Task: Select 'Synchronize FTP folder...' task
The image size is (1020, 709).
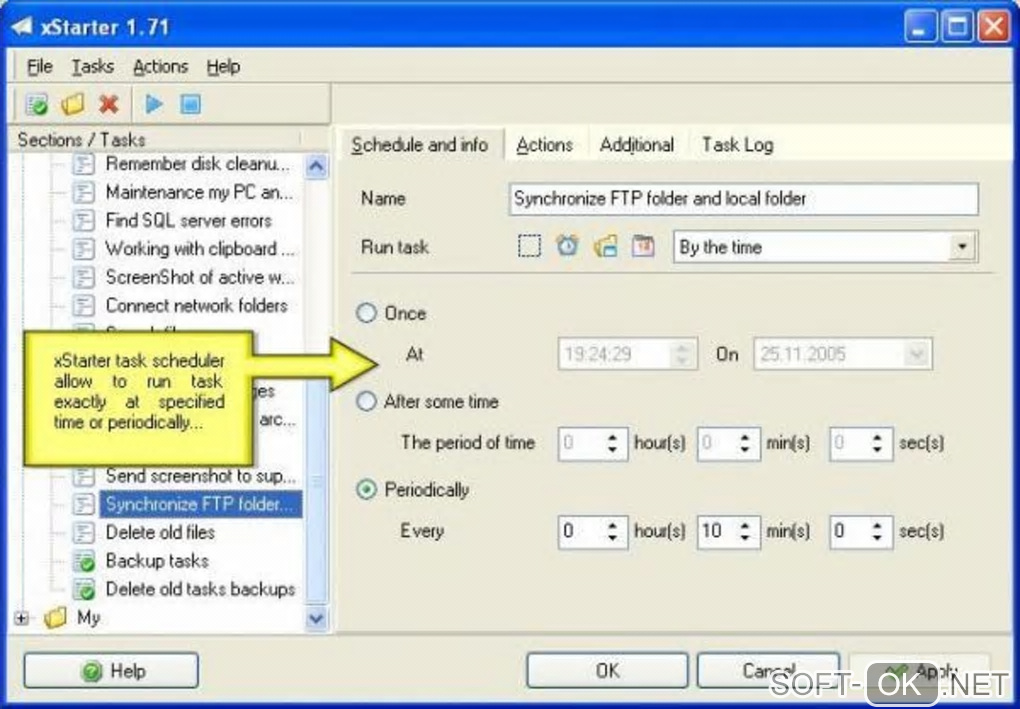Action: click(200, 504)
